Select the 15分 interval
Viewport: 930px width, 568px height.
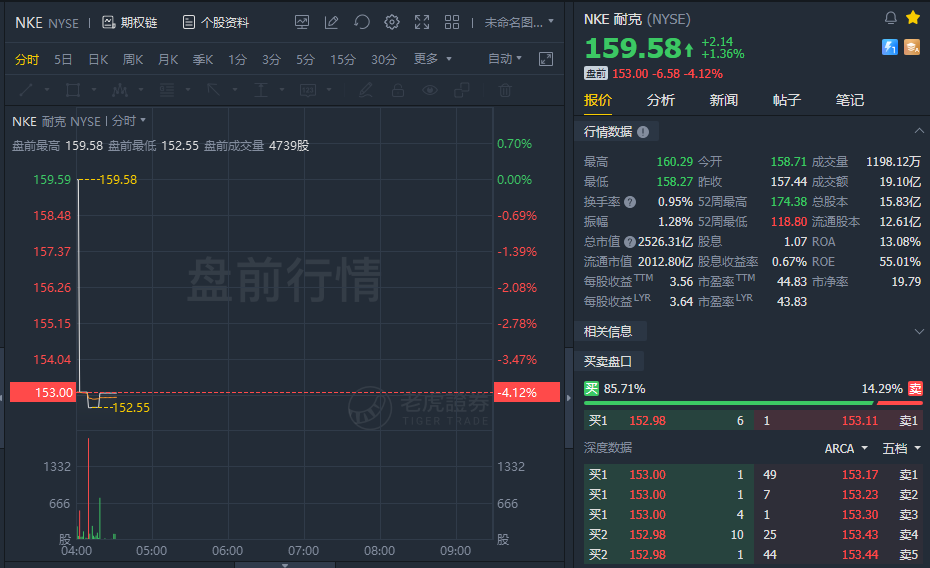(x=343, y=59)
